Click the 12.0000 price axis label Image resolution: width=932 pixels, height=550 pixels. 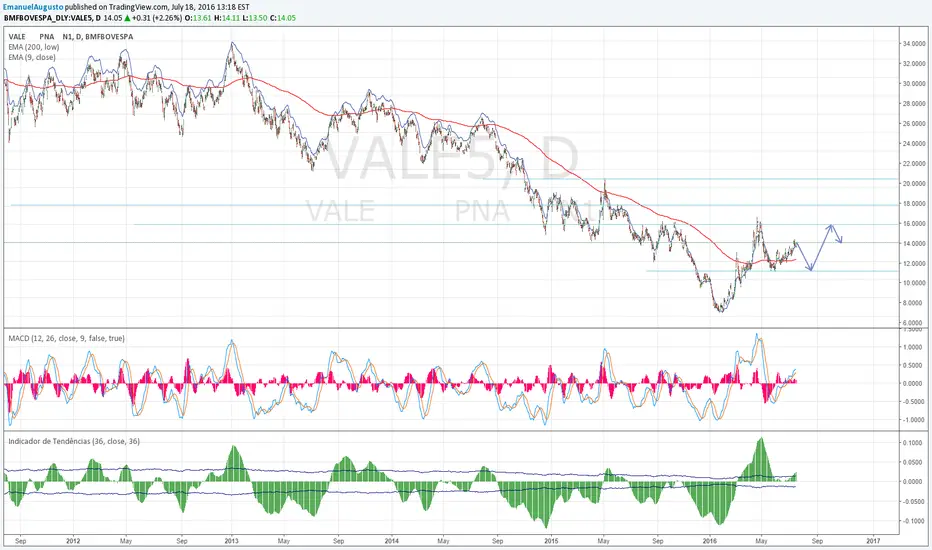click(x=914, y=263)
